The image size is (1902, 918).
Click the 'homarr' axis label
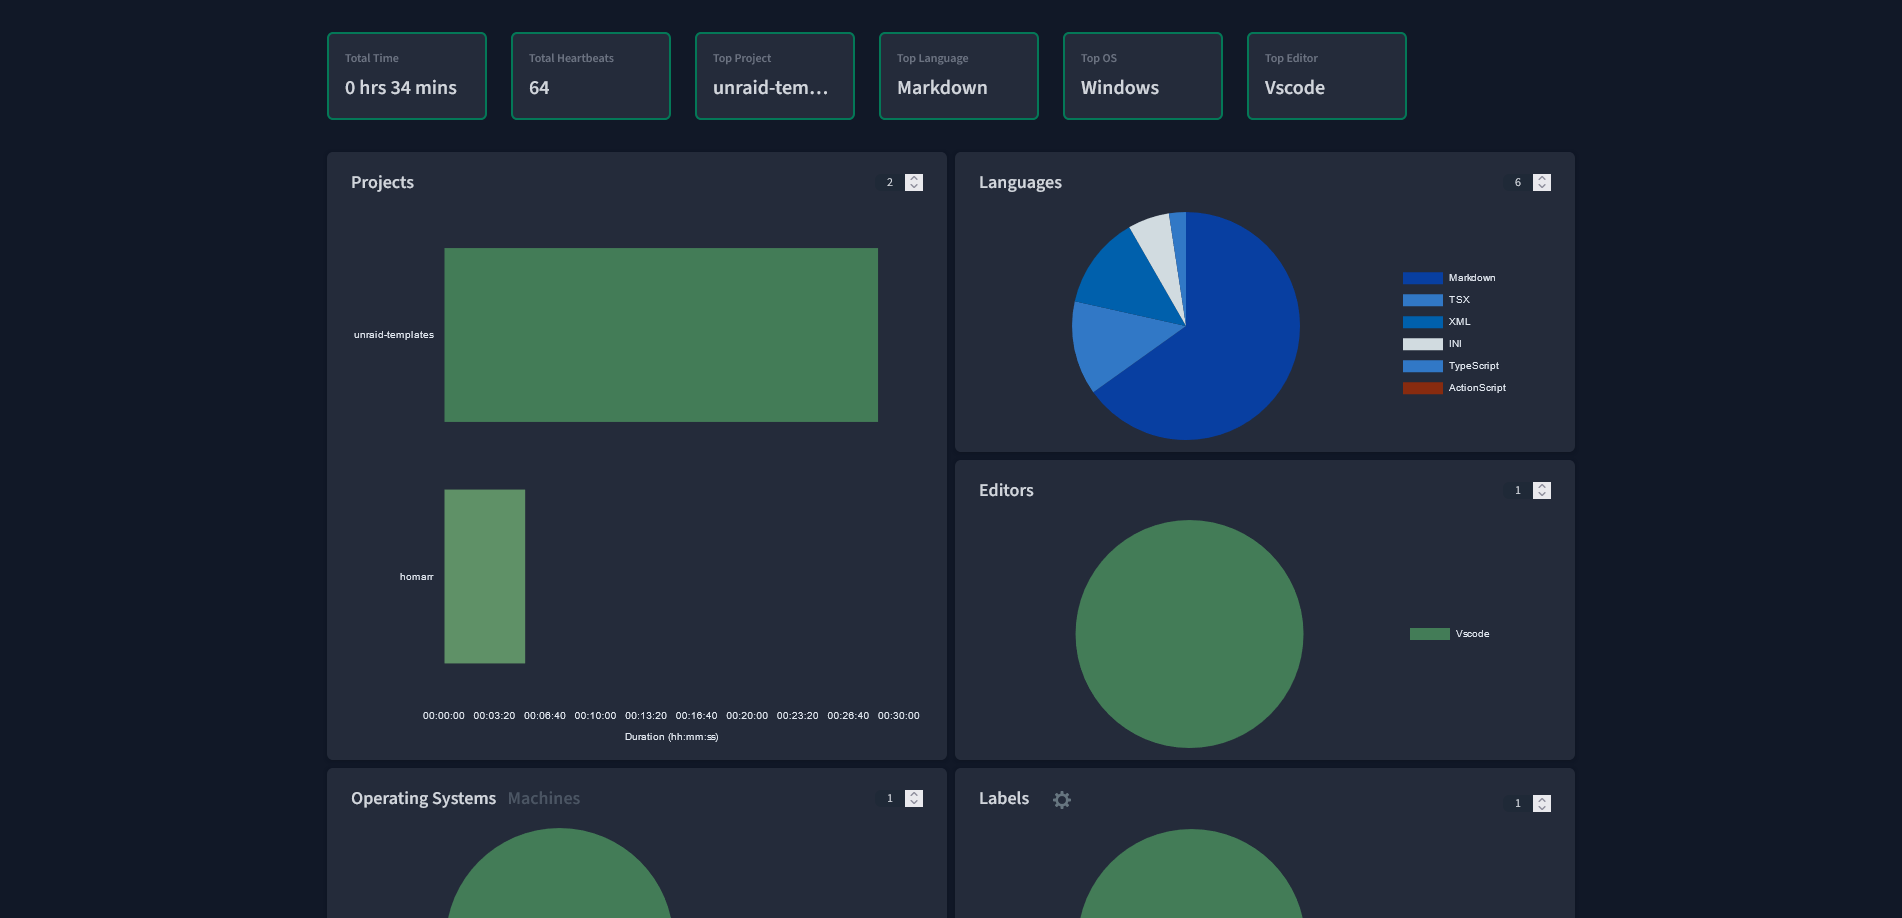click(x=416, y=577)
